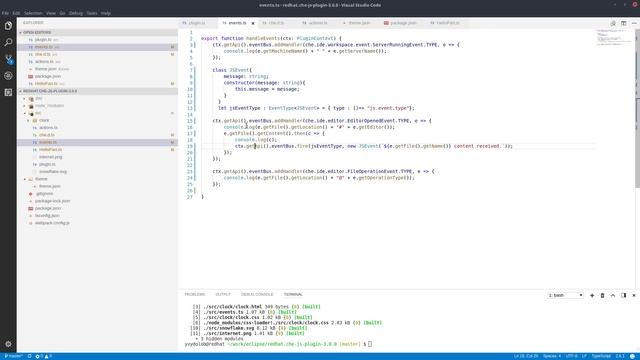This screenshot has height=360, width=640.
Task: Click the feedback smiley icon
Action: click(633, 356)
